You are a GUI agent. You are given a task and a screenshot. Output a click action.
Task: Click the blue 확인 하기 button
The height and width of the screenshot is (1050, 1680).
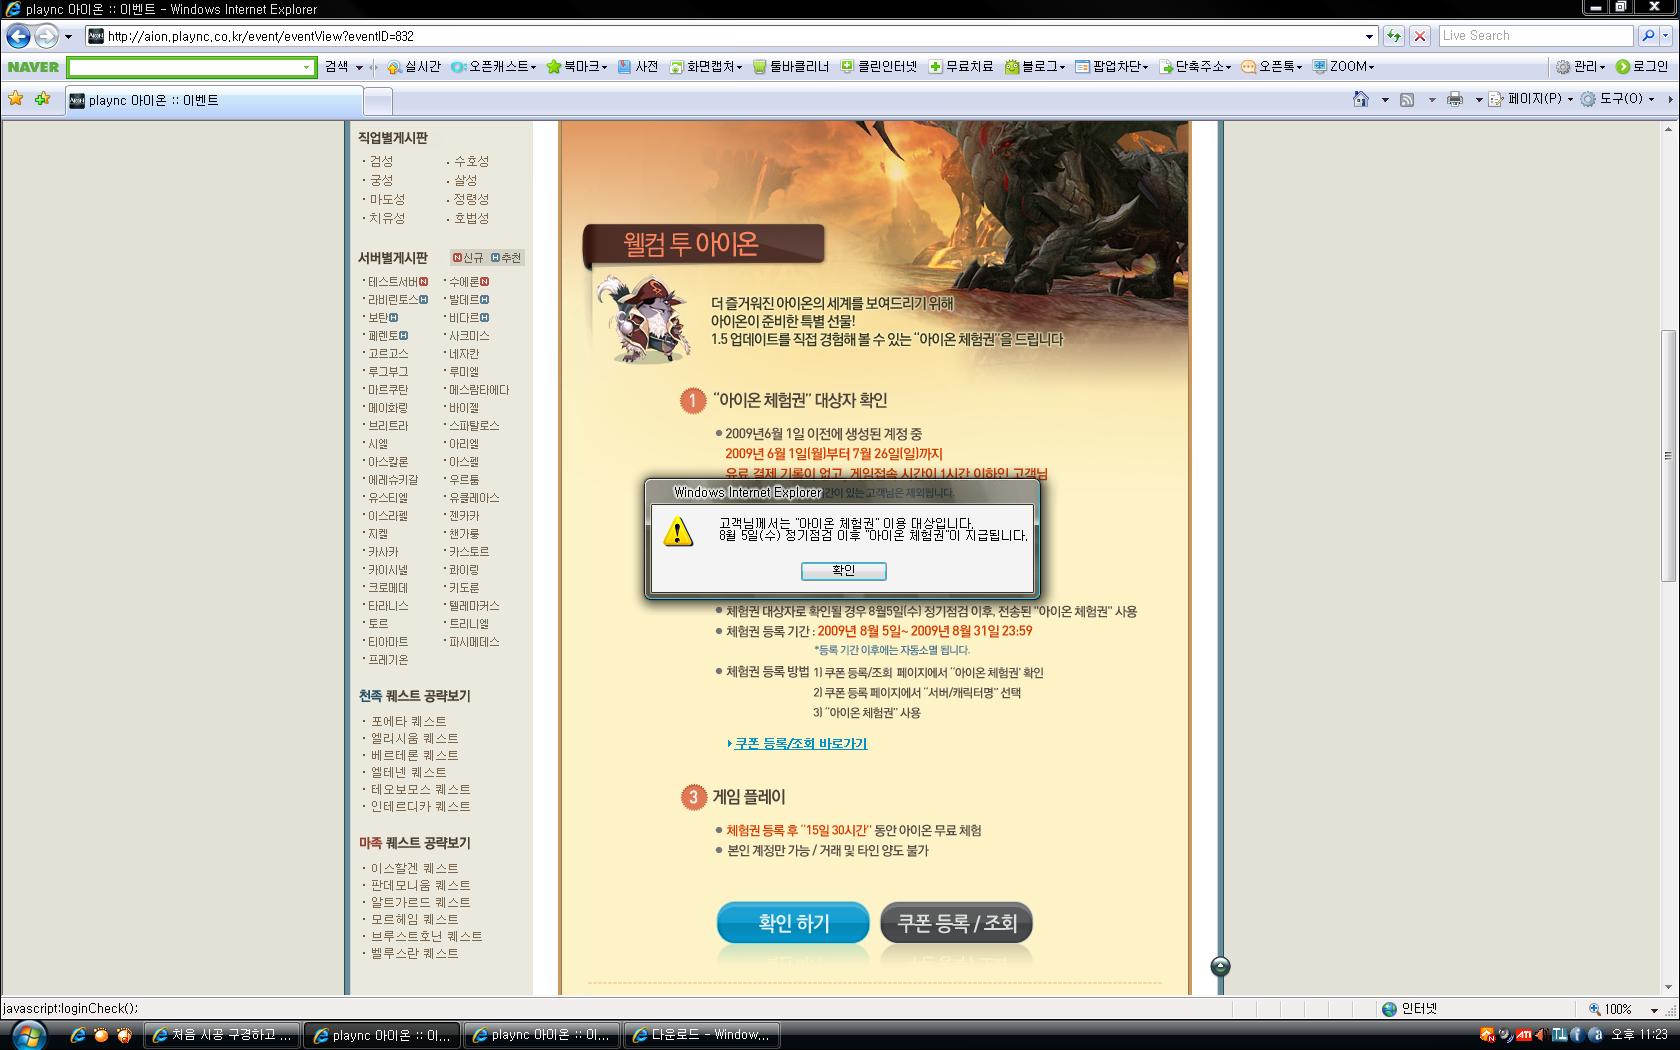tap(793, 923)
